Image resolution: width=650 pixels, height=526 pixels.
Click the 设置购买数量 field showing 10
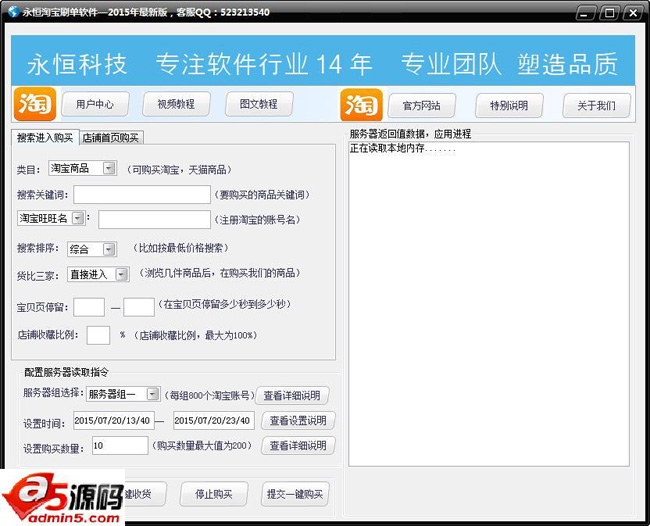click(120, 446)
